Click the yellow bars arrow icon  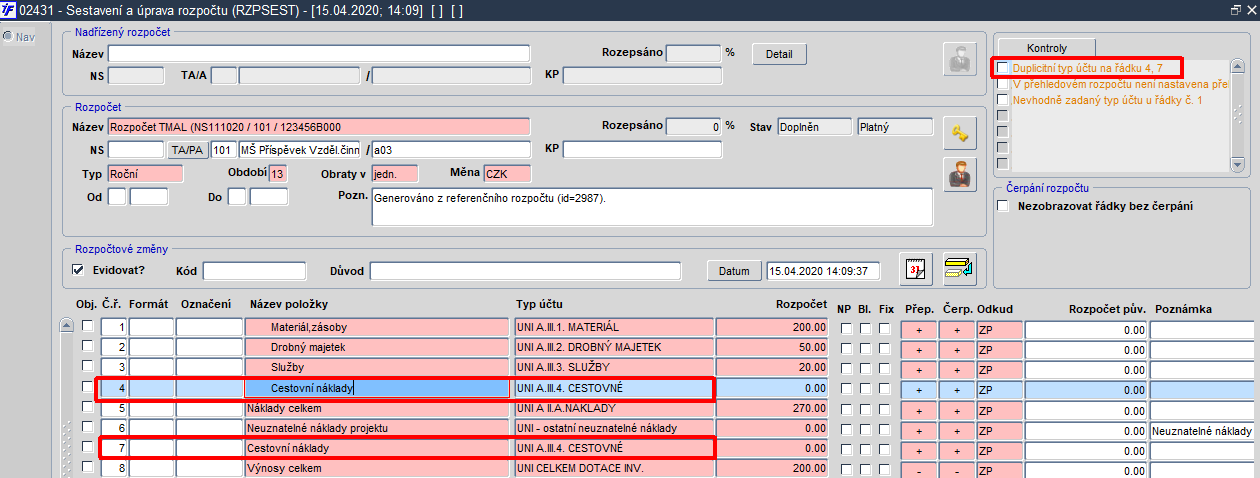pyautogui.click(x=960, y=270)
